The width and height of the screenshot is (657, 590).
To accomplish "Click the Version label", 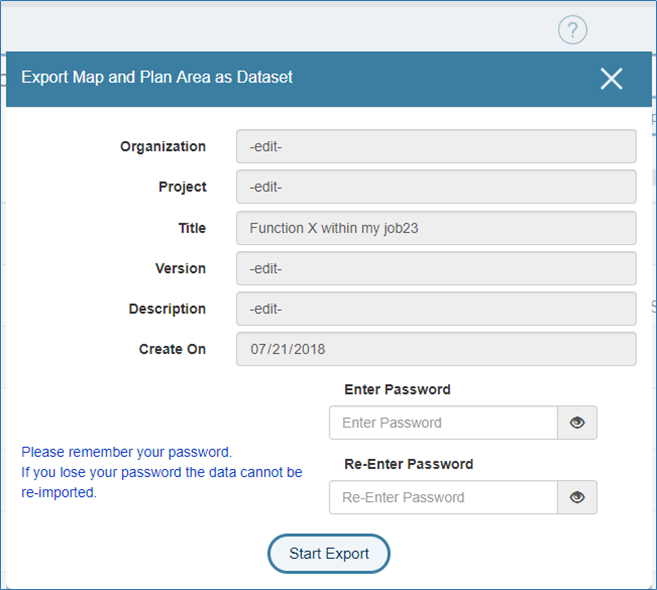I will [181, 268].
